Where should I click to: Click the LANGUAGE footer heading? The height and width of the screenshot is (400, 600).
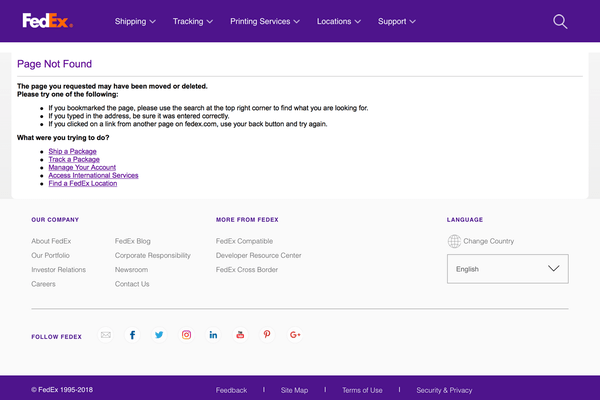465,220
